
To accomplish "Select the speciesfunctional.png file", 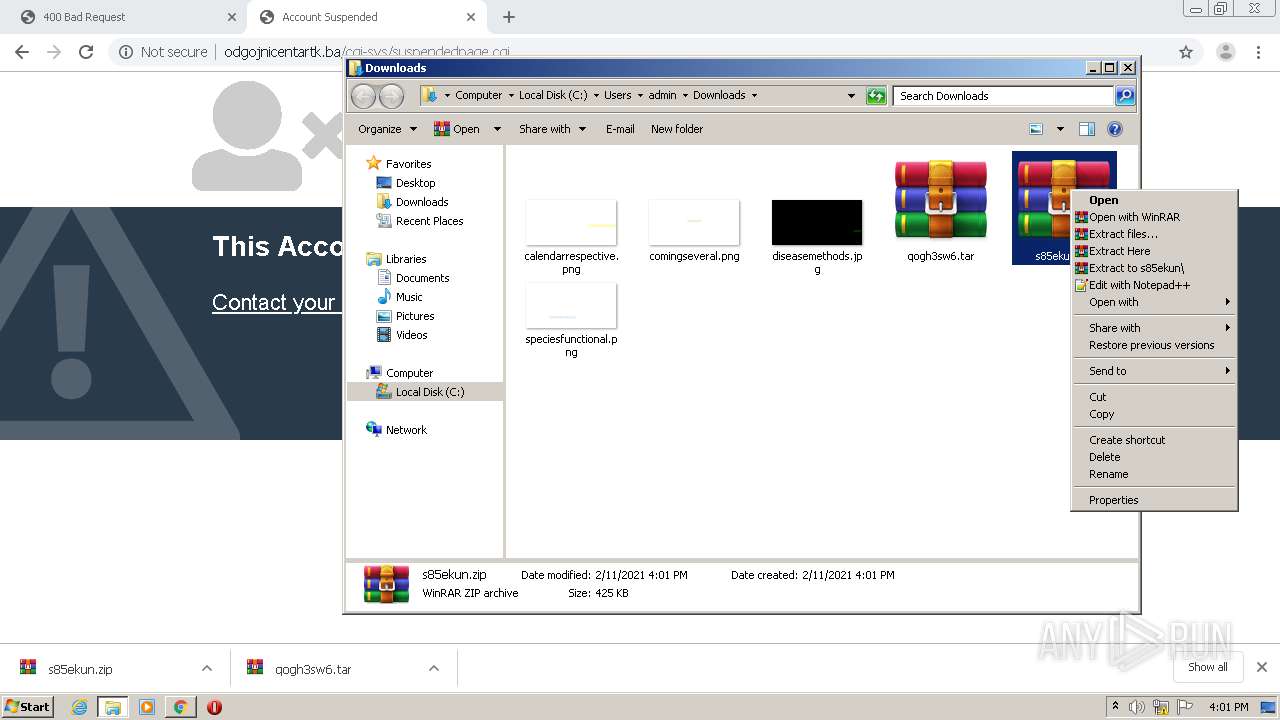I will 571,320.
